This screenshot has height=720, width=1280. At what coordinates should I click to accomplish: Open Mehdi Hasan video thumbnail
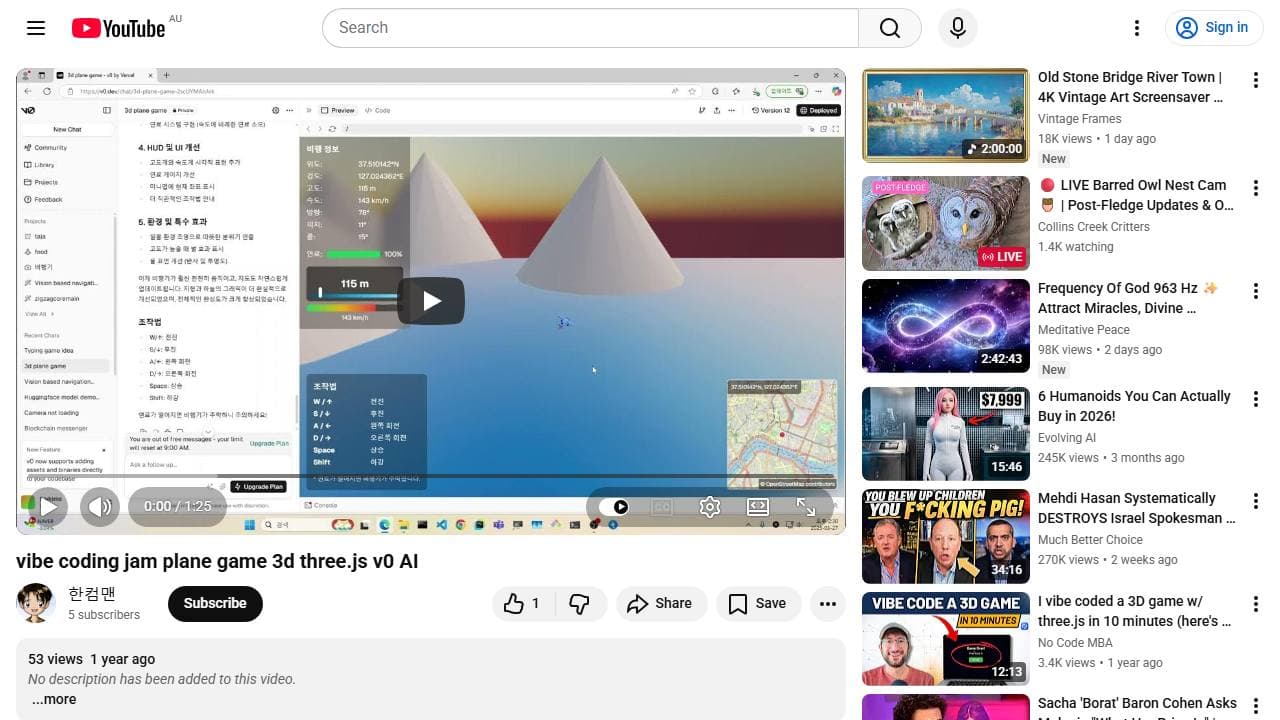point(945,536)
